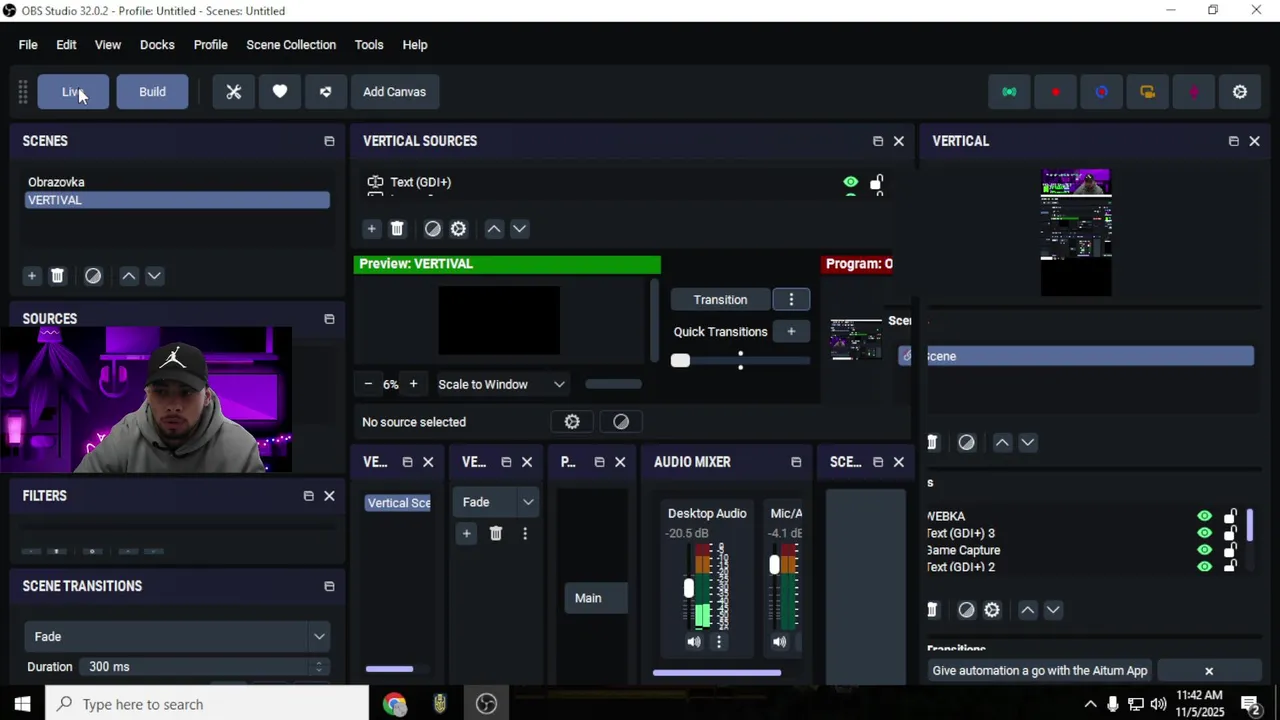
Task: Add a new scene with the plus icon
Action: click(x=32, y=276)
